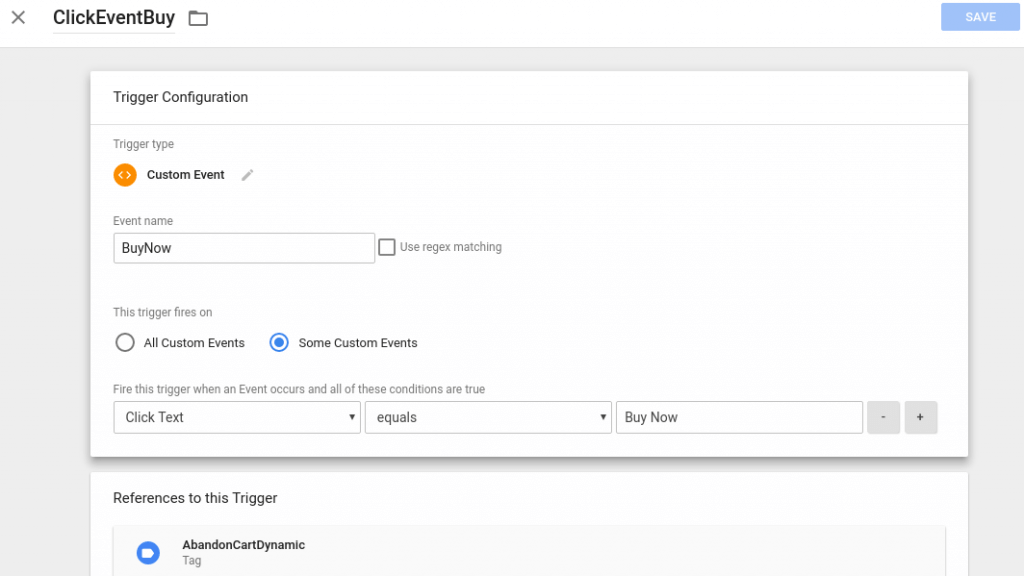Viewport: 1024px width, 576px height.
Task: Click the BuyNow event name field
Action: [244, 248]
